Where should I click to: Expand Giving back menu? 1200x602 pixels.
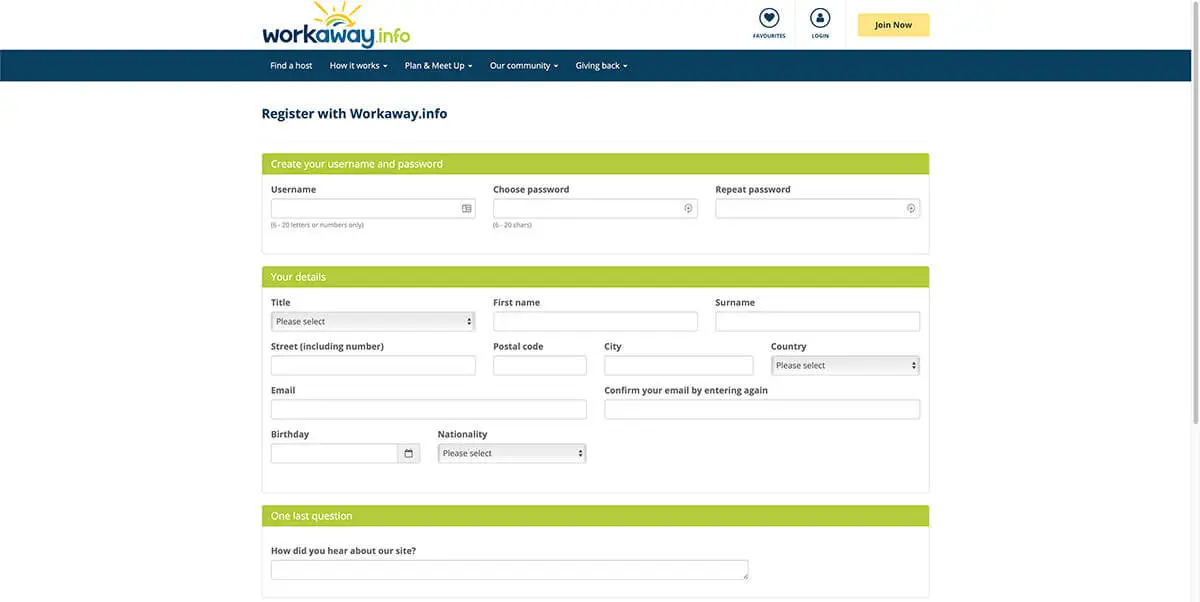pyautogui.click(x=601, y=66)
